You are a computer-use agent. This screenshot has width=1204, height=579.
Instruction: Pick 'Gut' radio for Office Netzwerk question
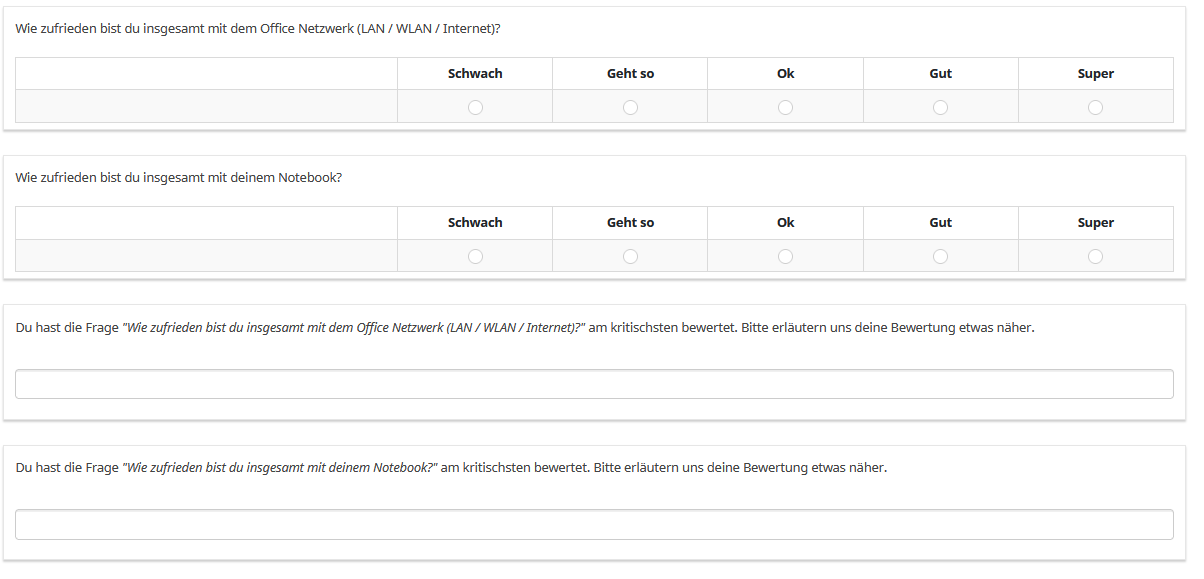[940, 107]
